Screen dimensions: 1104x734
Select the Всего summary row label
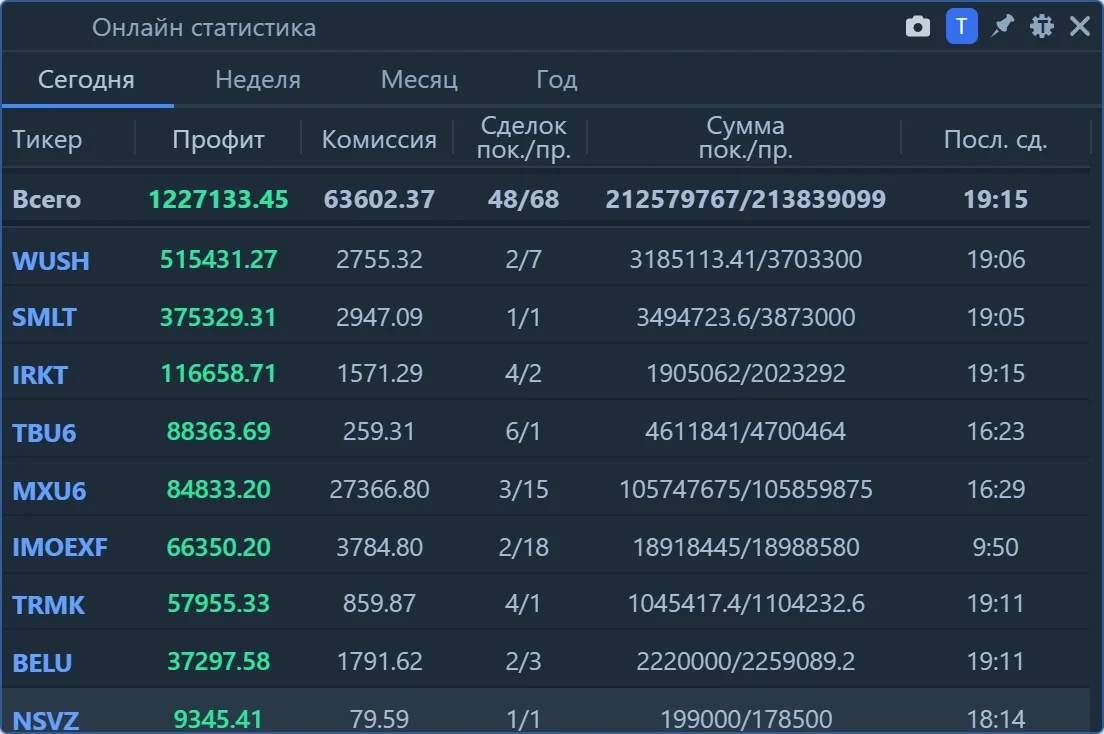point(46,200)
